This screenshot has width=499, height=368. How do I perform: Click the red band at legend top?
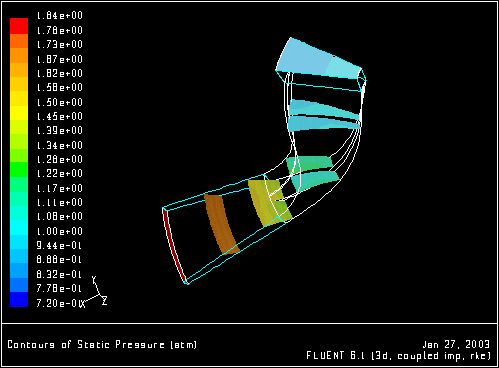coord(19,26)
